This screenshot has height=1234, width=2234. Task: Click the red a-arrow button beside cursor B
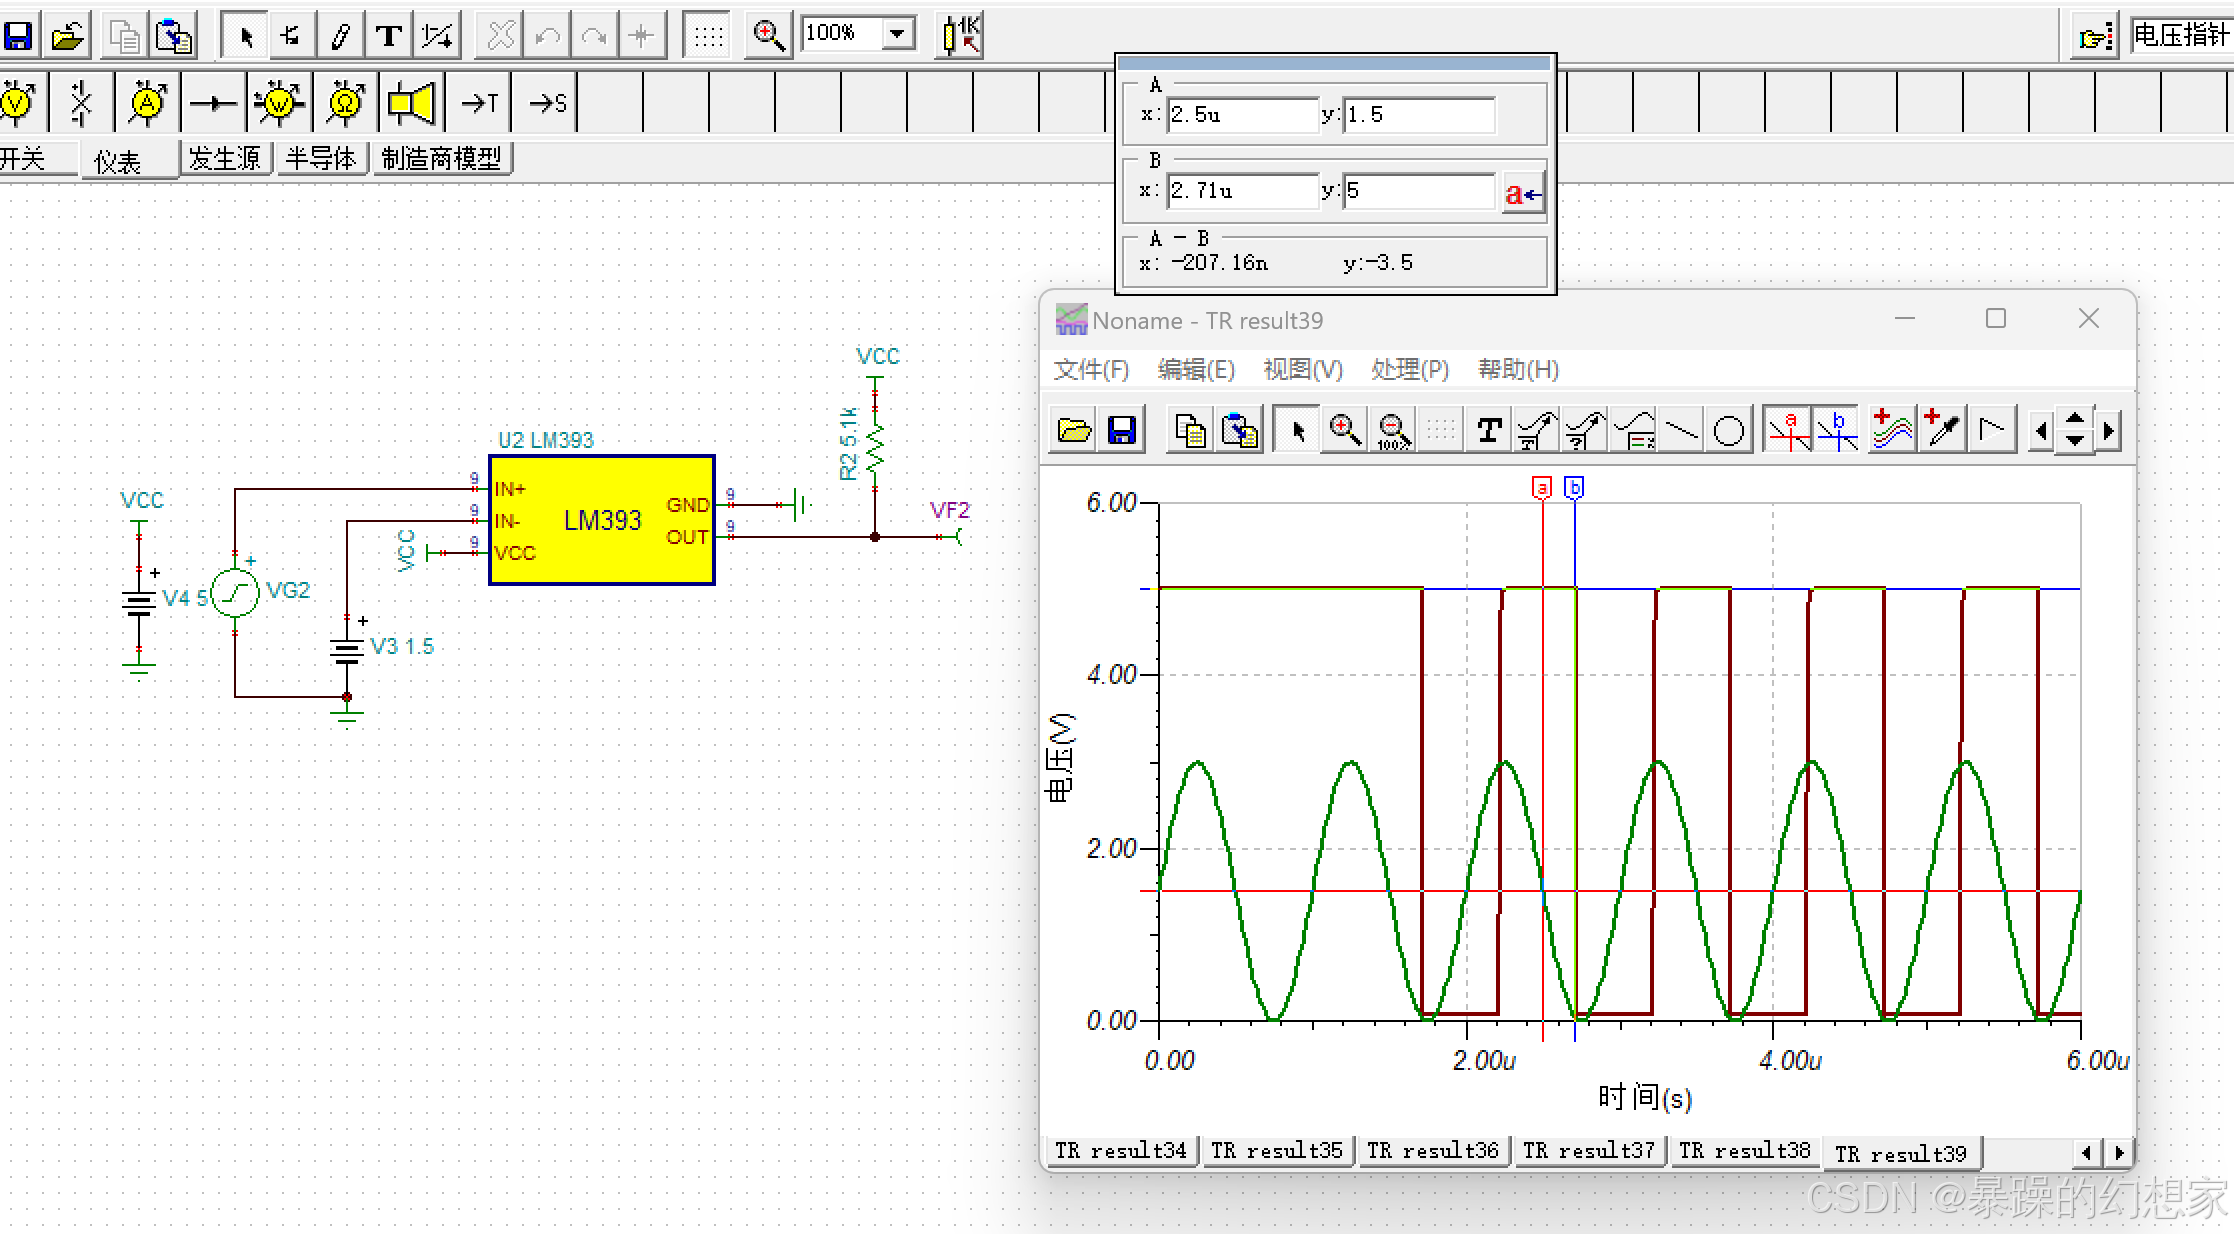click(1523, 193)
